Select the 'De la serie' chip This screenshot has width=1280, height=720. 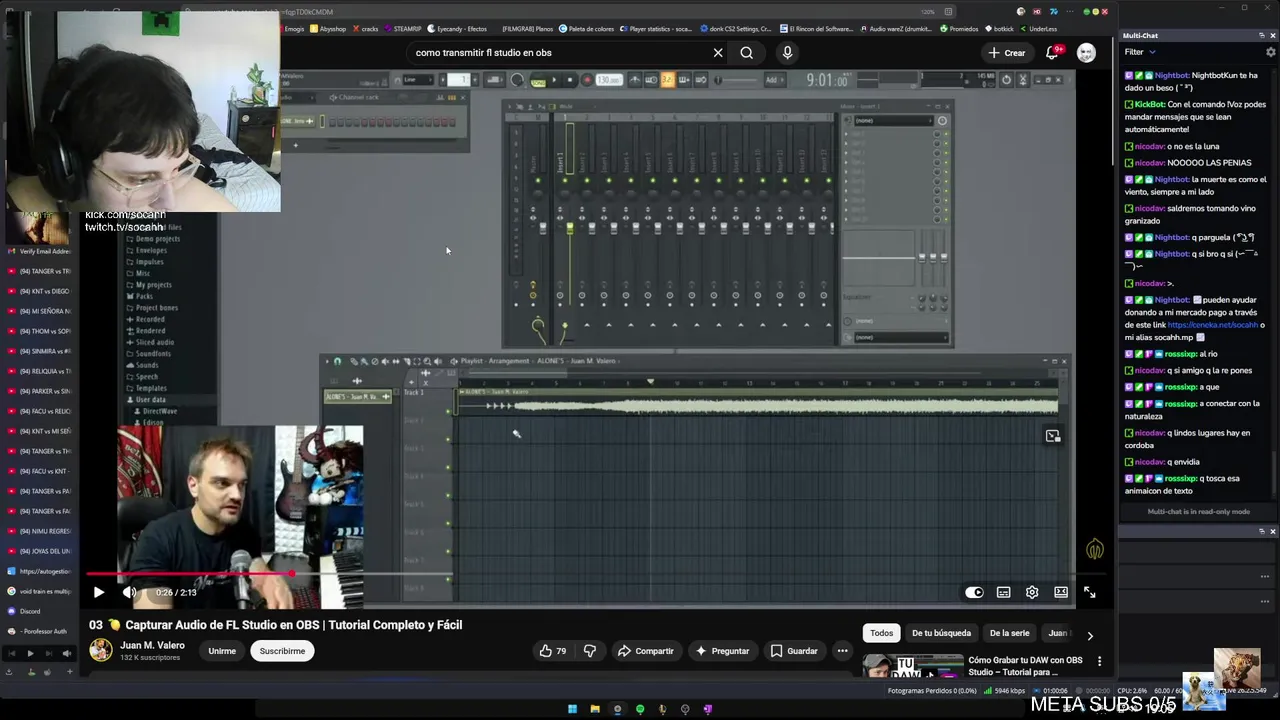(x=1009, y=633)
